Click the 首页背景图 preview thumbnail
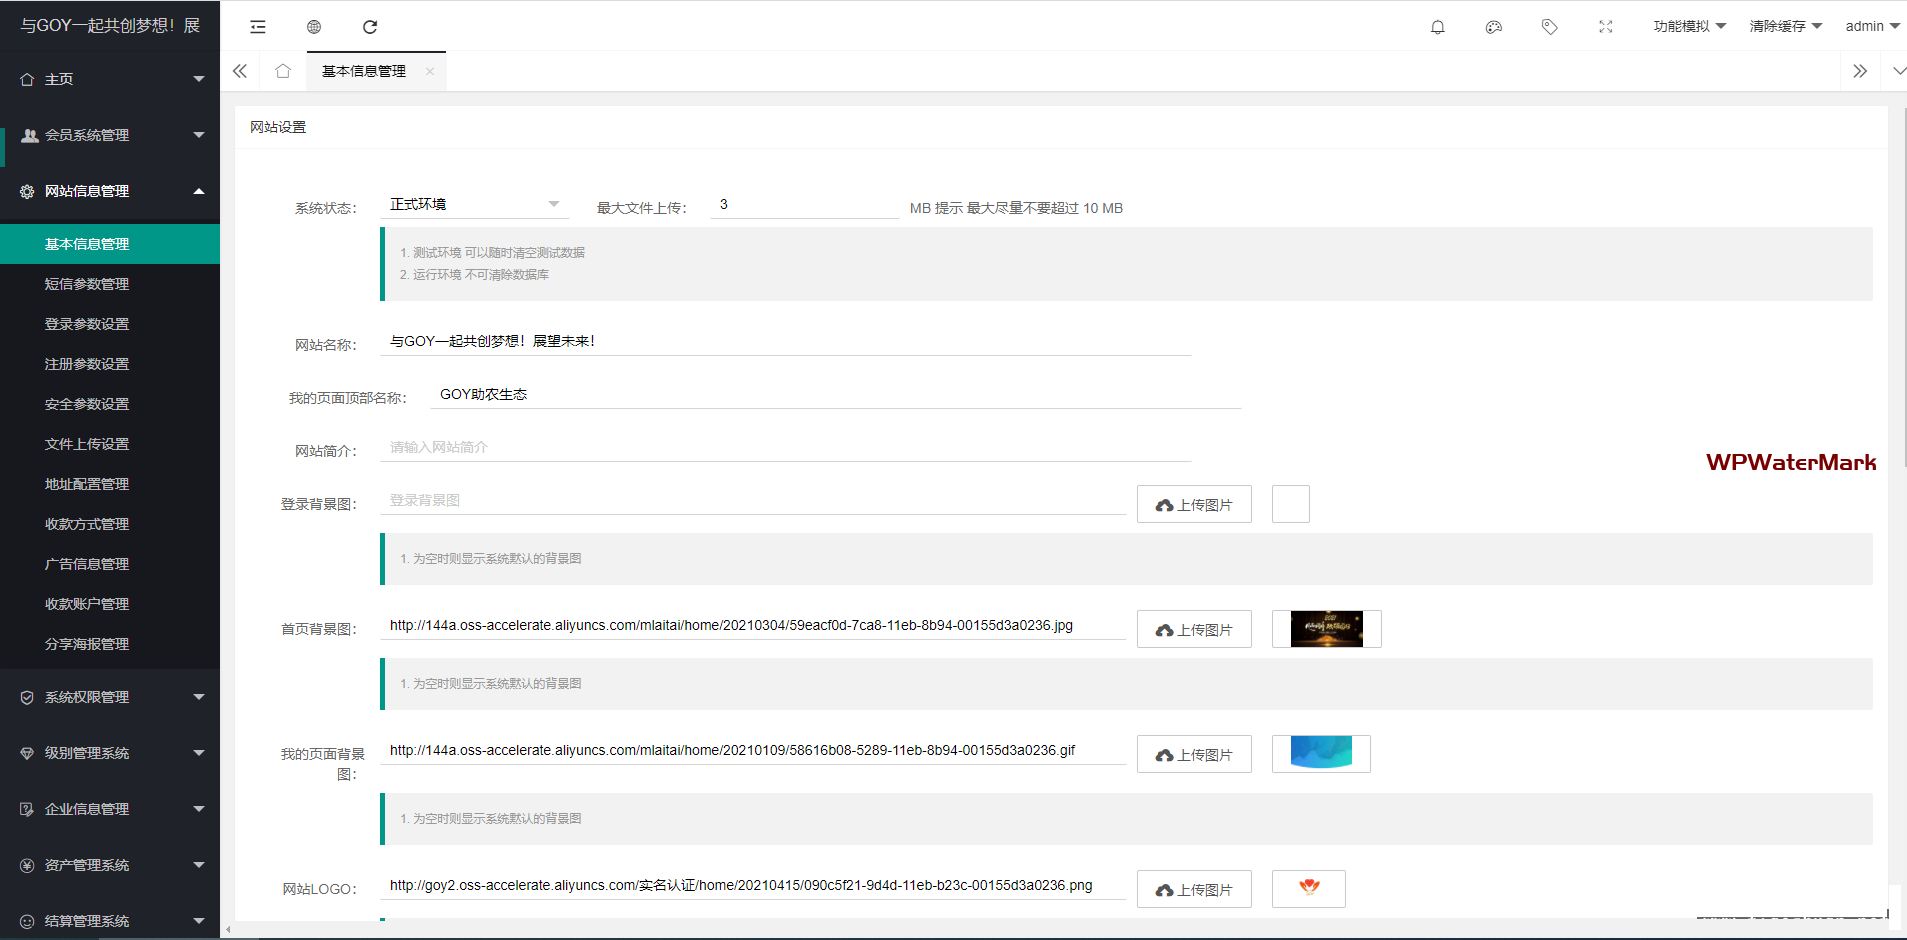Viewport: 1907px width, 940px height. click(x=1326, y=629)
